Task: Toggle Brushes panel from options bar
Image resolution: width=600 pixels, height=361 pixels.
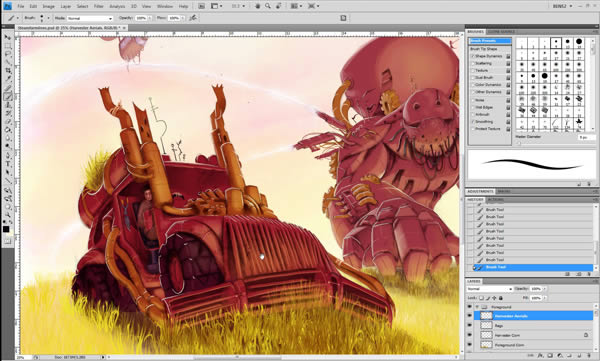Action: coord(343,18)
